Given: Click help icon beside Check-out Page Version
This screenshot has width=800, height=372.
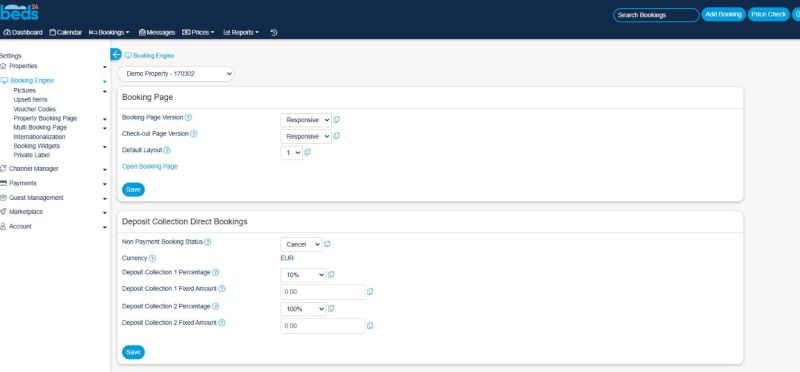Looking at the screenshot, I should coord(193,134).
